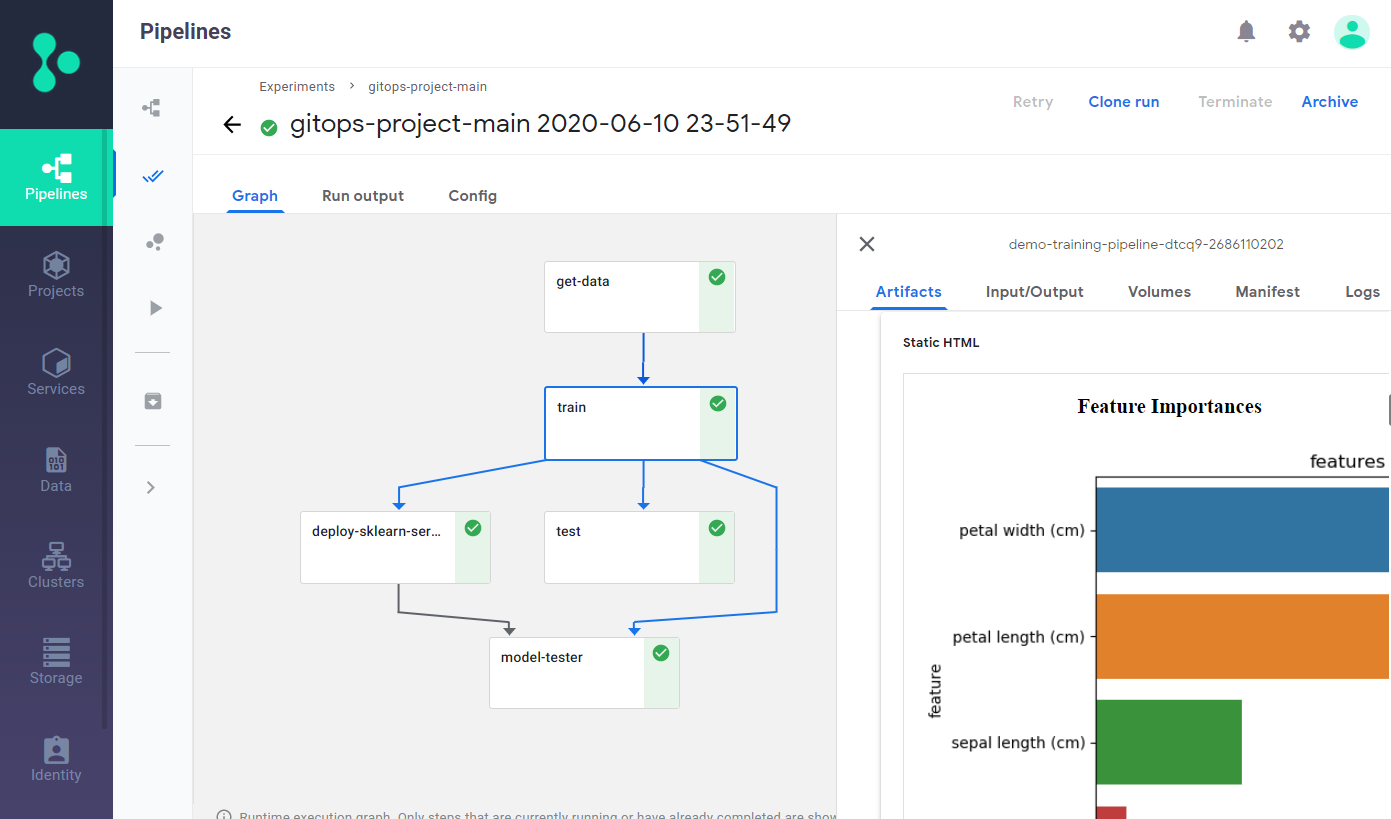The image size is (1391, 819).
Task: Click the Static HTML label
Action: pos(941,342)
